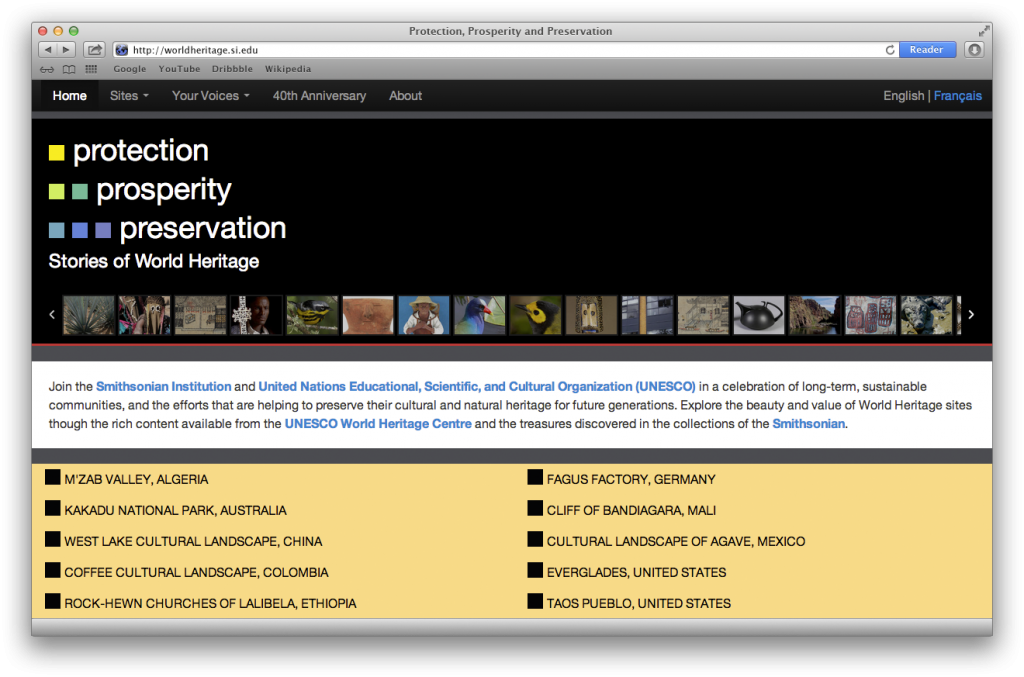
Task: Expand the Your Voices dropdown menu
Action: (210, 96)
